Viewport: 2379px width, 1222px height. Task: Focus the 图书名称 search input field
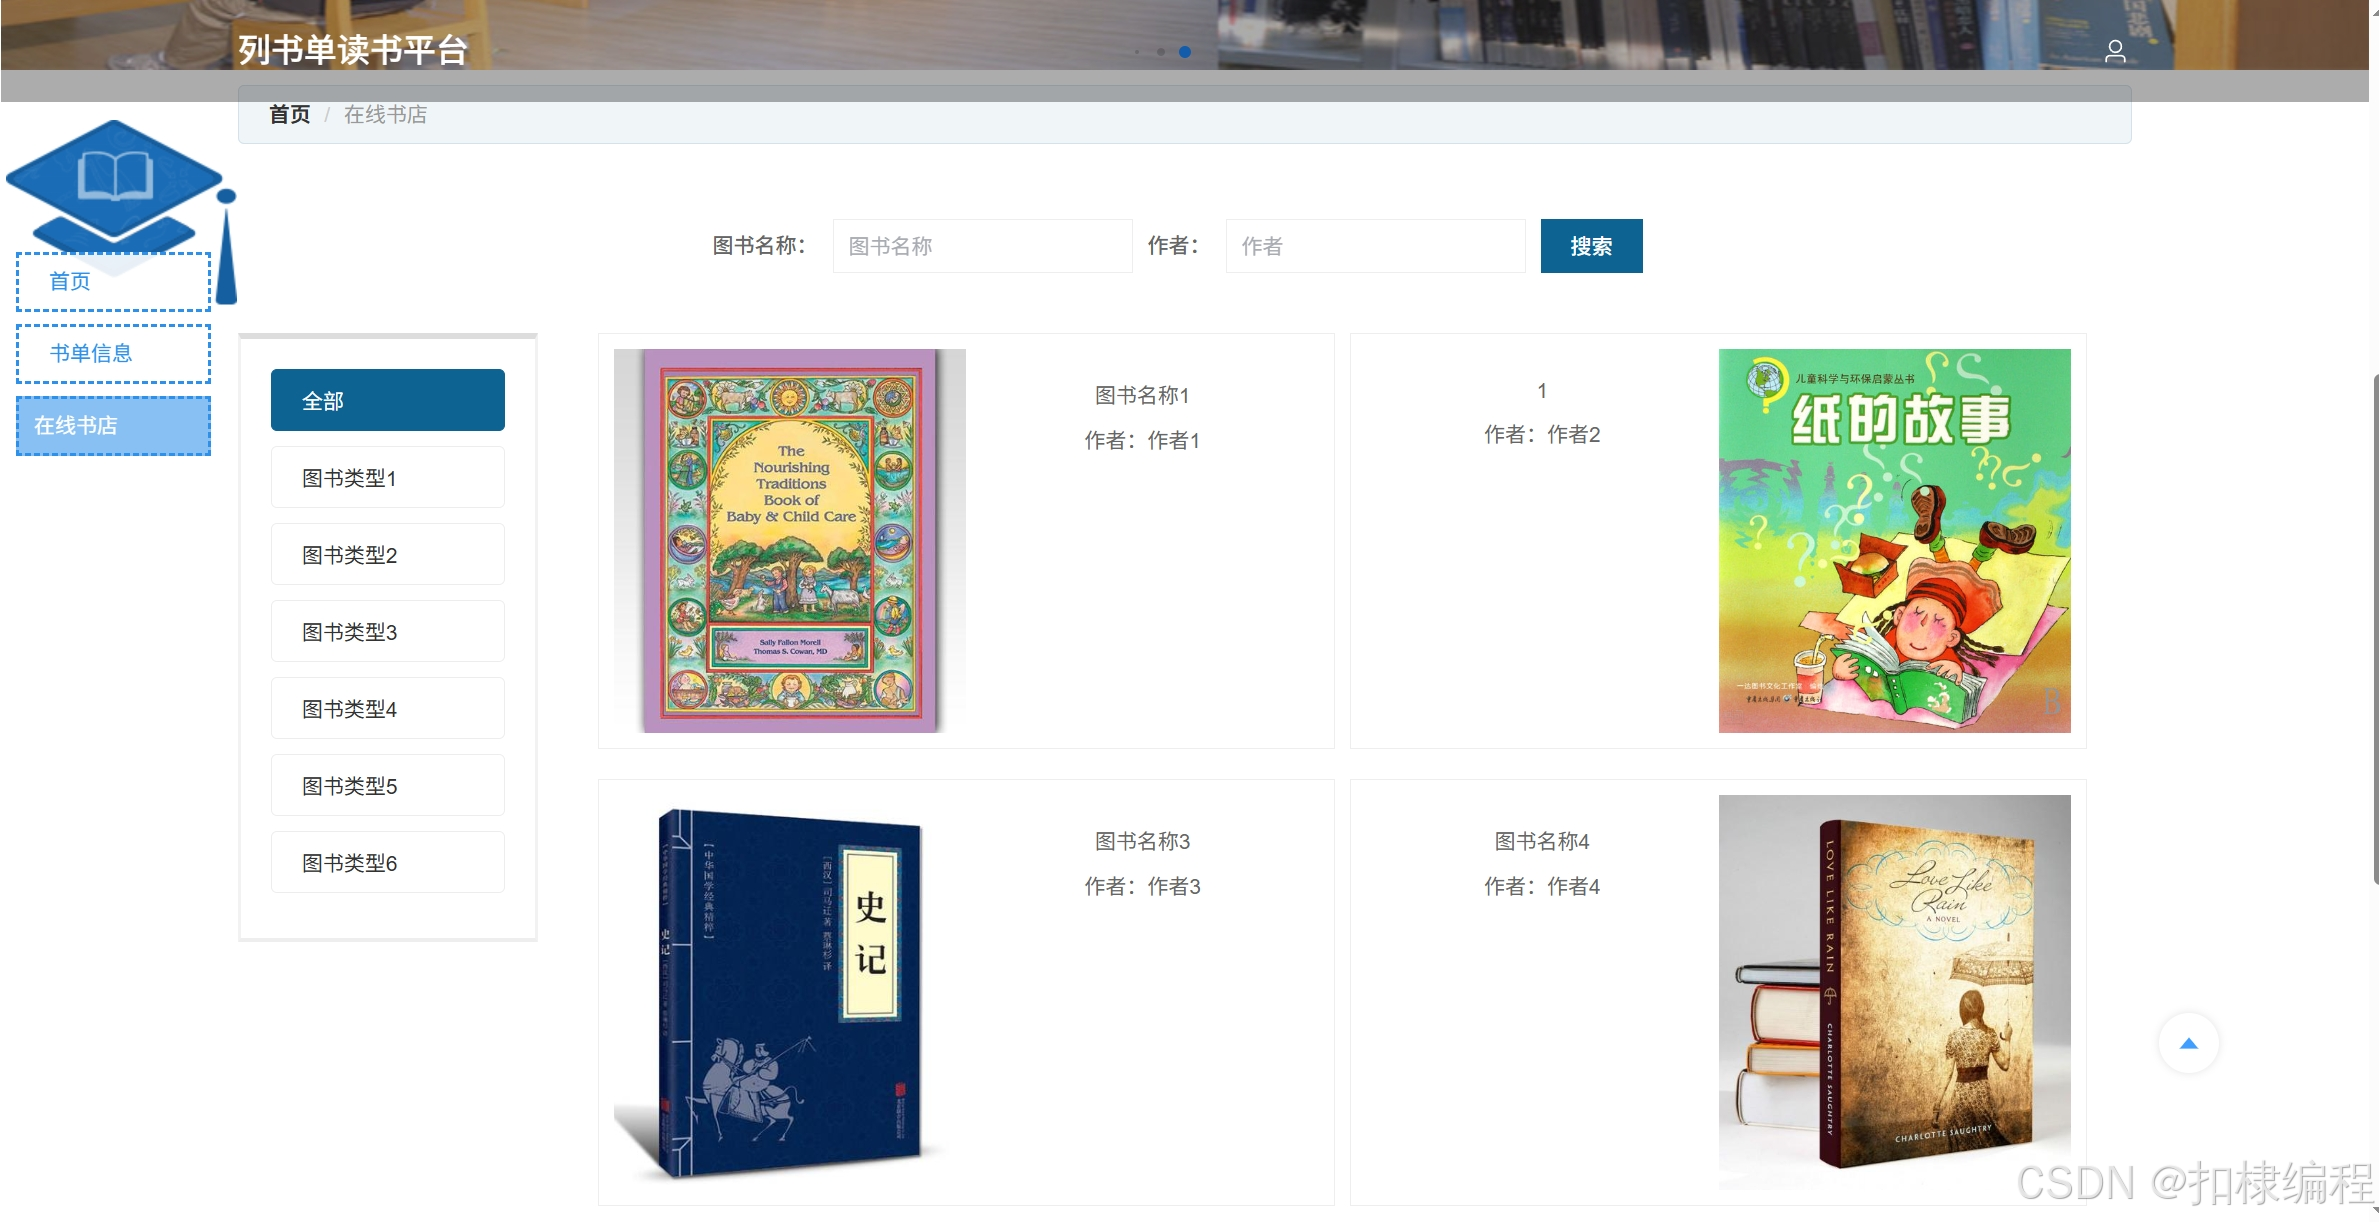[x=982, y=246]
